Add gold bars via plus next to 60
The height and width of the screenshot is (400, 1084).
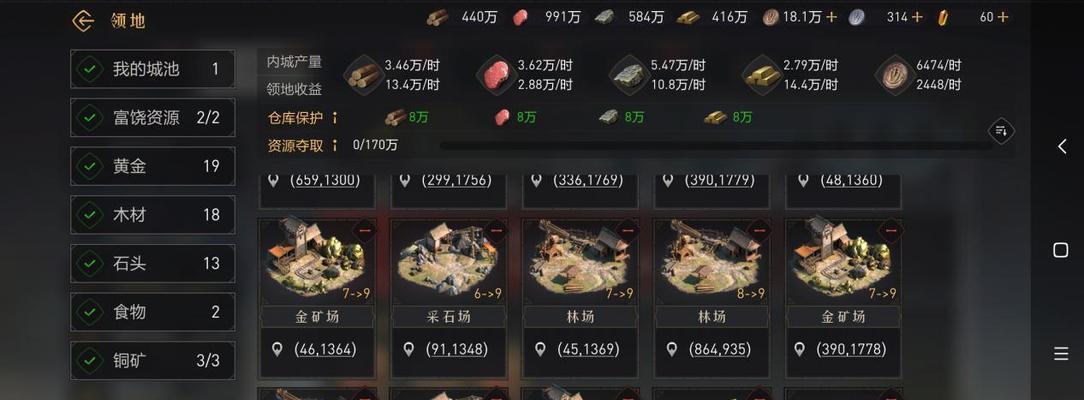pyautogui.click(x=1003, y=17)
